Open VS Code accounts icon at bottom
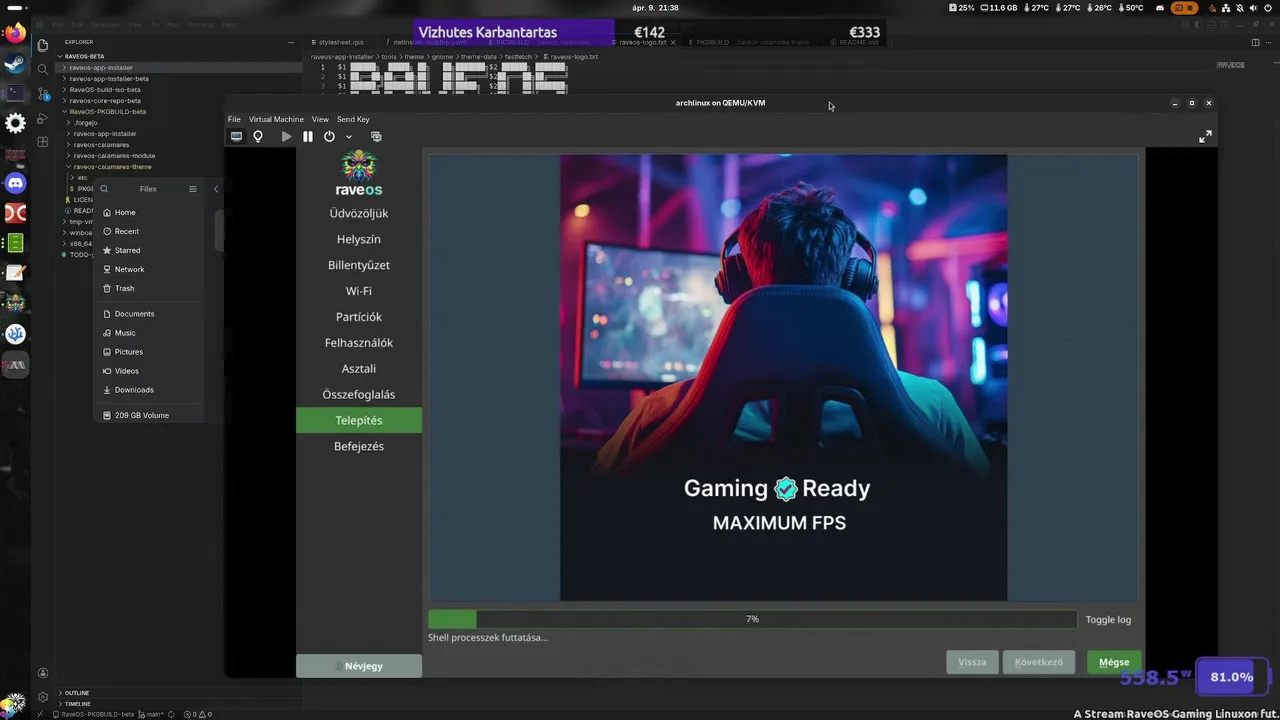Image resolution: width=1280 pixels, height=720 pixels. tap(43, 673)
